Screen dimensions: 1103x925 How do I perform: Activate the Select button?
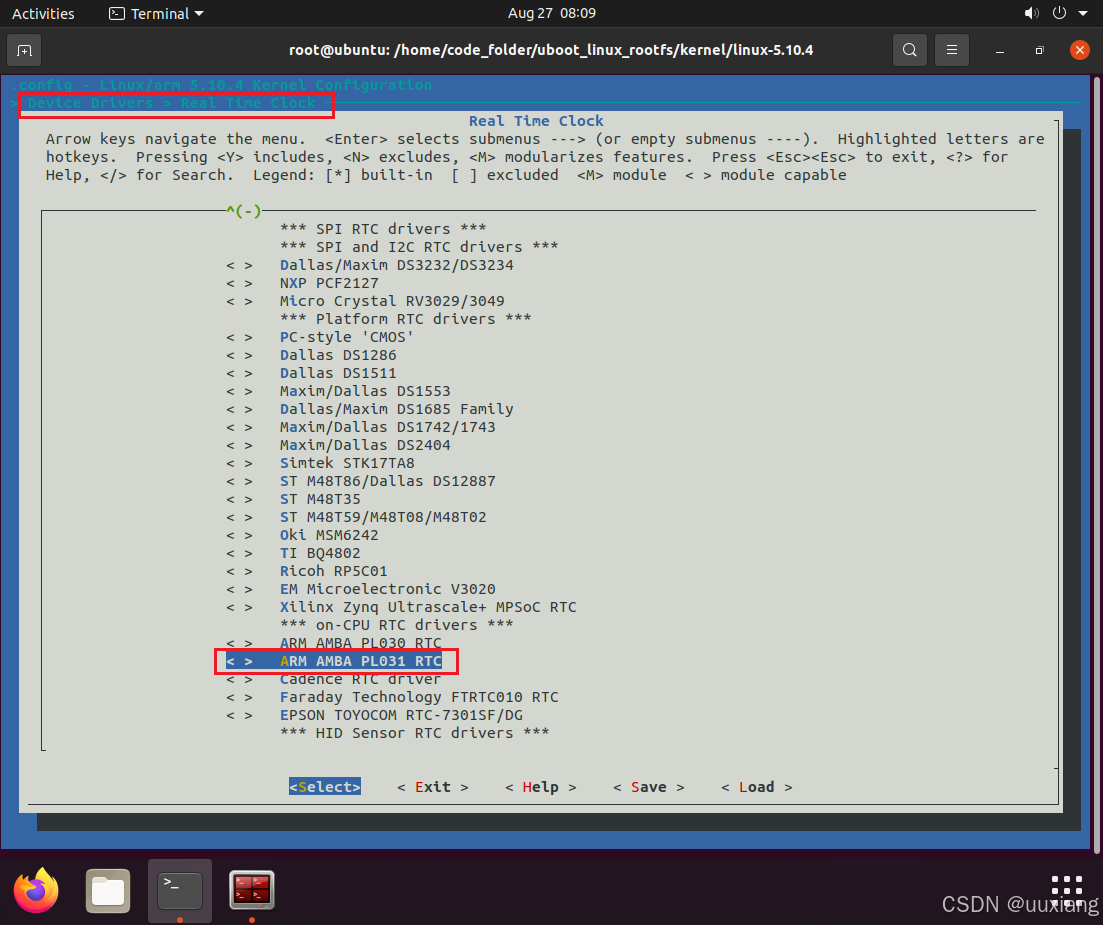pyautogui.click(x=325, y=787)
